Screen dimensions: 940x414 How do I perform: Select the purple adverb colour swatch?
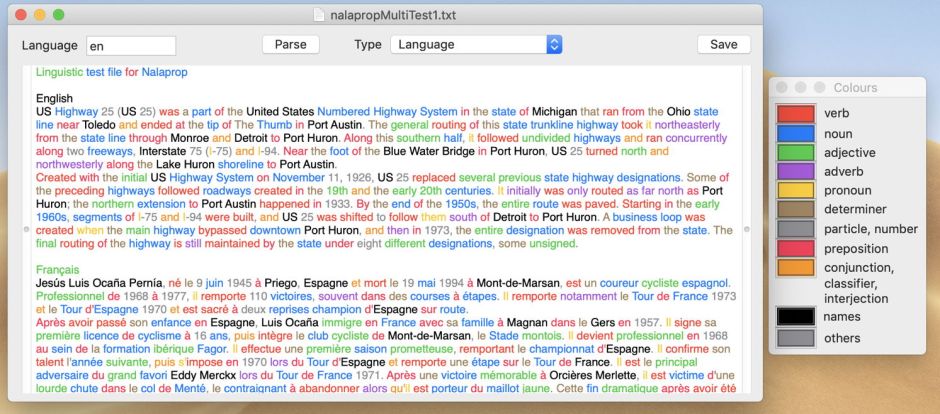(796, 172)
